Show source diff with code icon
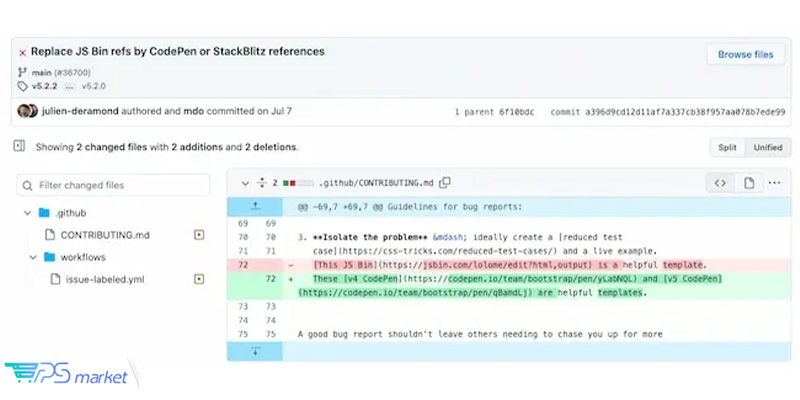The image size is (800, 400). pos(720,183)
